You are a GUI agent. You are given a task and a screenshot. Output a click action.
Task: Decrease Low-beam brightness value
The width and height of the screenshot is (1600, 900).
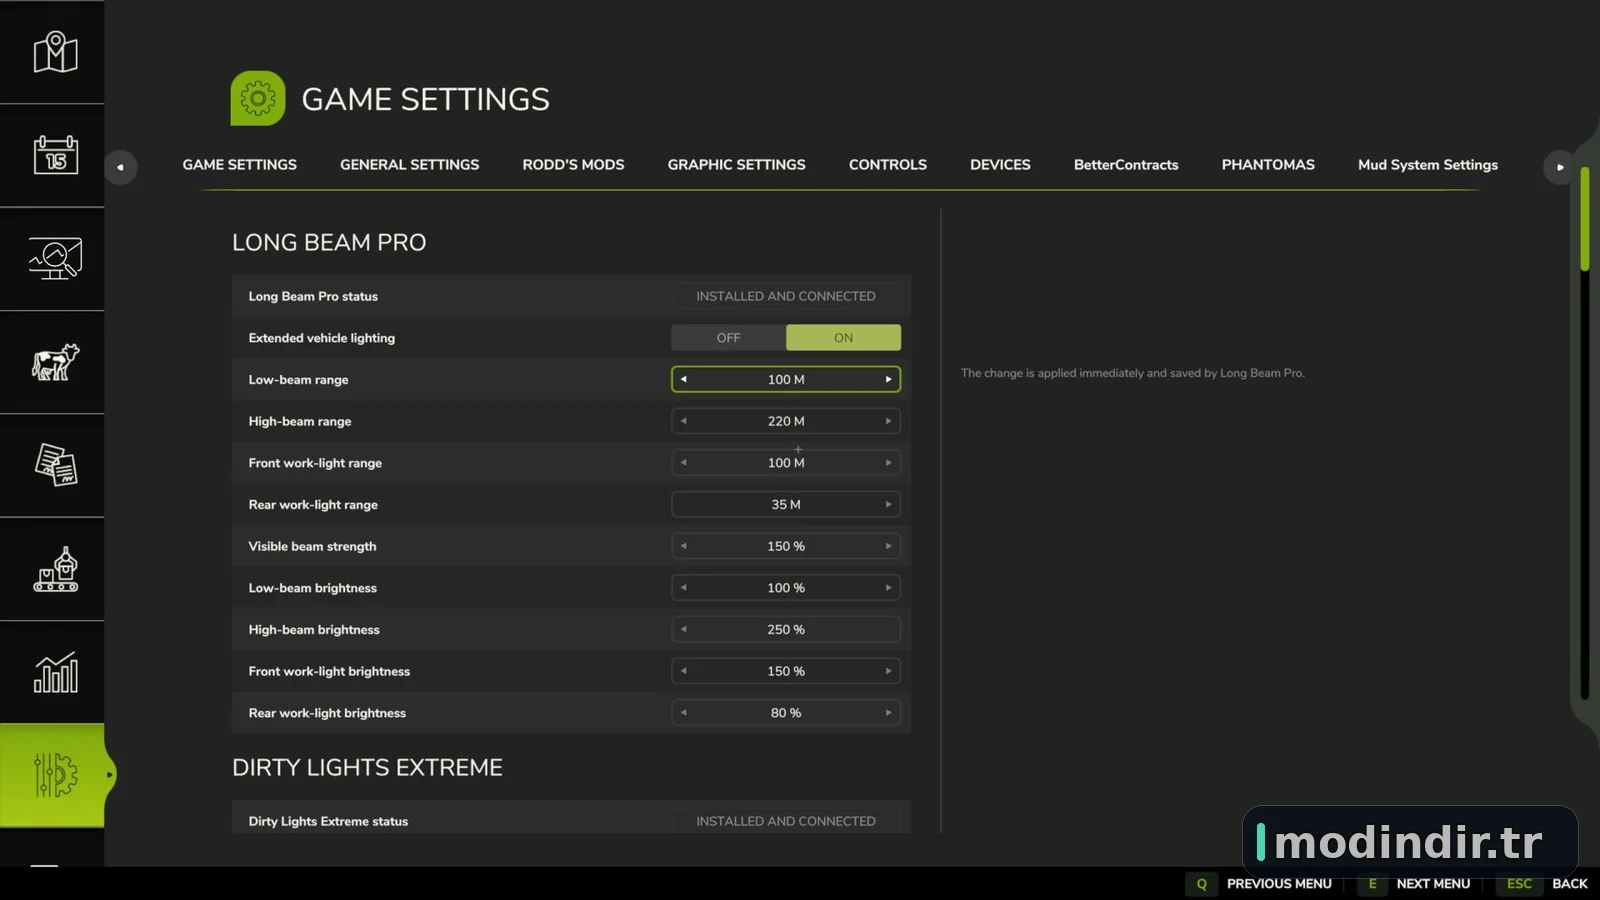coord(684,588)
